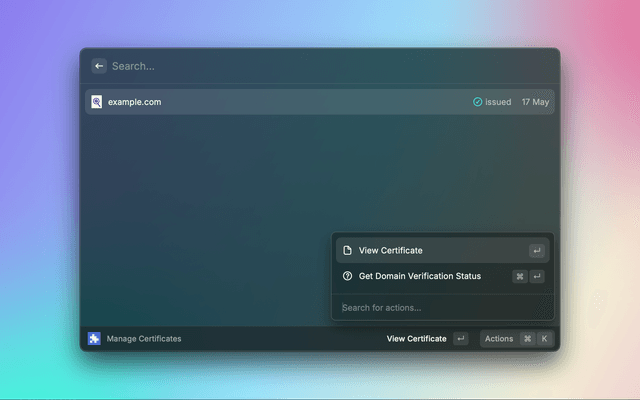Click the Command key badge in Domain Verification row

coord(520,276)
